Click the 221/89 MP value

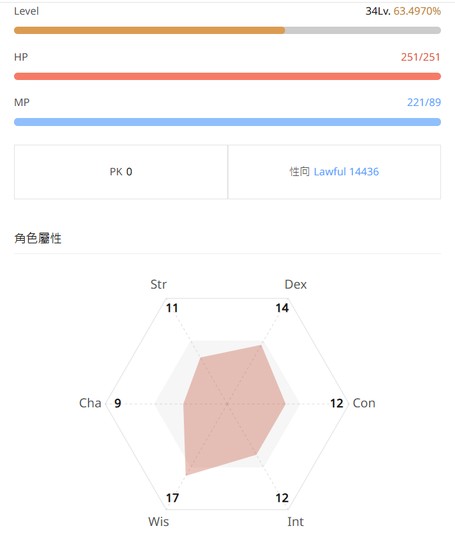click(x=424, y=102)
